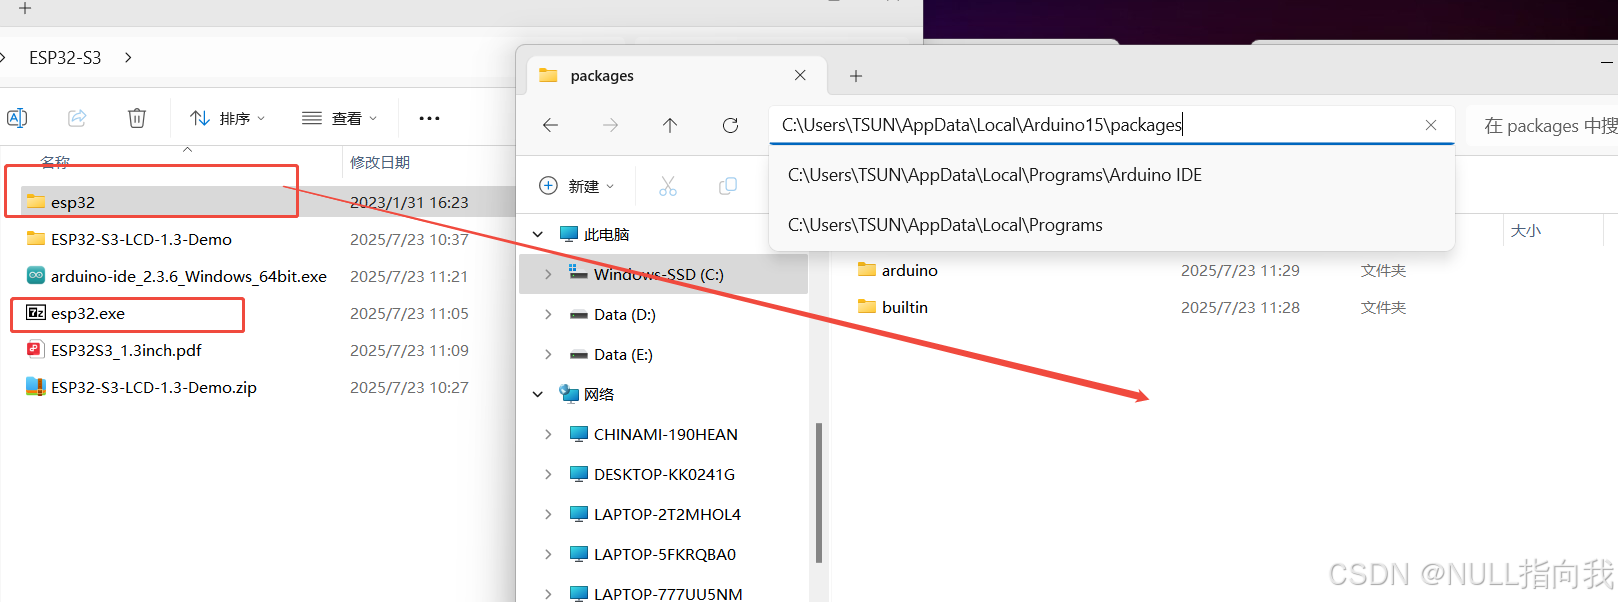Open the three-dots more options menu

429,118
